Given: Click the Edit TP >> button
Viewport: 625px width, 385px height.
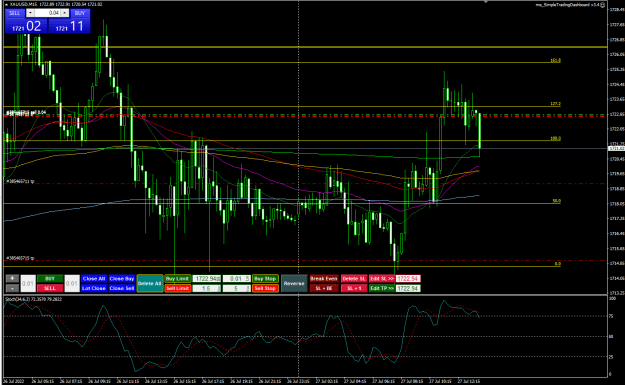Looking at the screenshot, I should [x=382, y=288].
